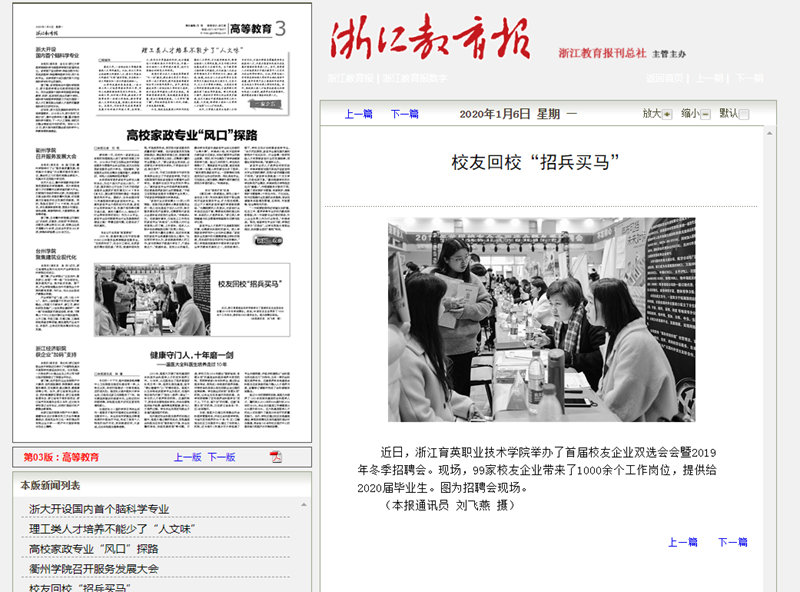Go to 下一版 next page
Screen dimensions: 800x592
coord(221,457)
